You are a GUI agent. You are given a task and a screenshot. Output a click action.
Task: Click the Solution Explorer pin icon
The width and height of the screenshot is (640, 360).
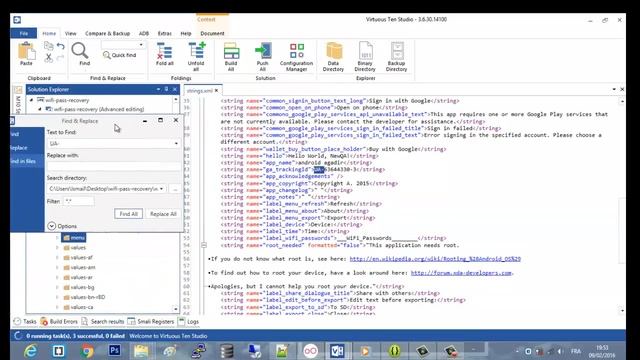167,89
